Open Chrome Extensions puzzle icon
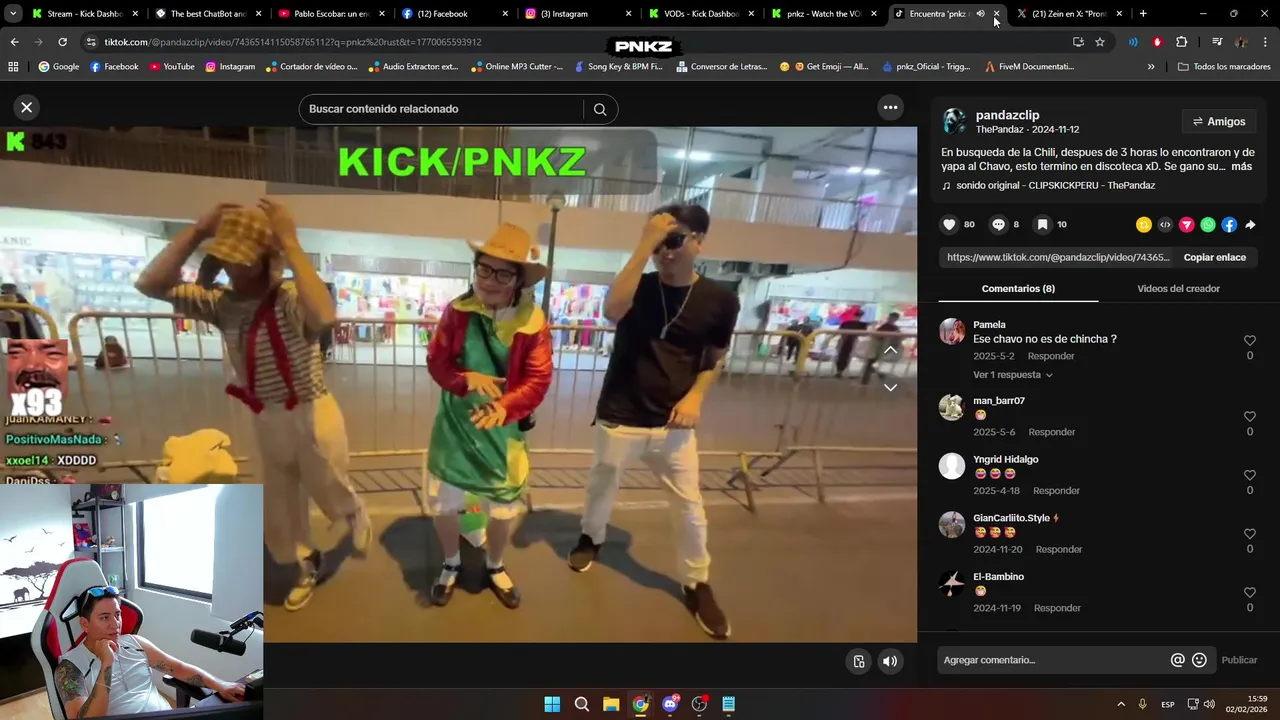Viewport: 1280px width, 720px height. (x=1182, y=42)
